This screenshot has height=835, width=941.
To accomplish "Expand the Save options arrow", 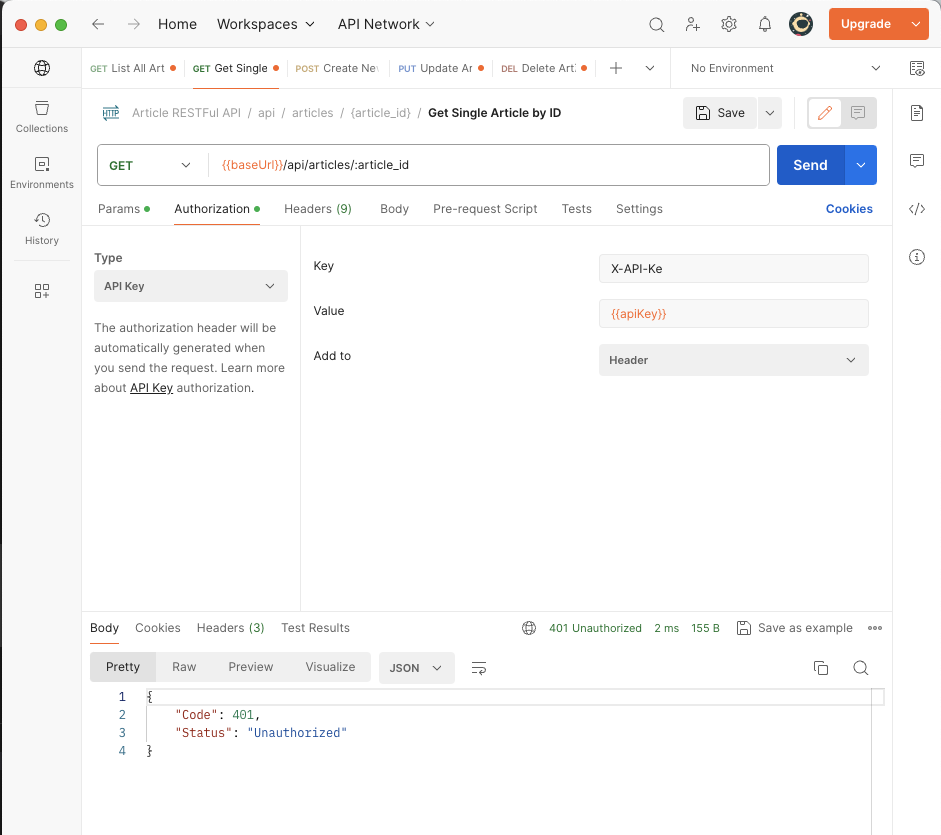I will click(770, 113).
